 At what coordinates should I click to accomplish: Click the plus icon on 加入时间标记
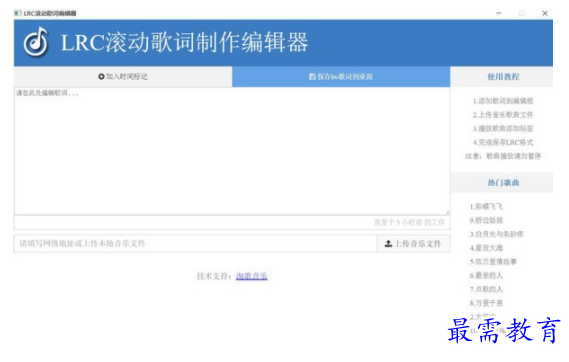(101, 77)
